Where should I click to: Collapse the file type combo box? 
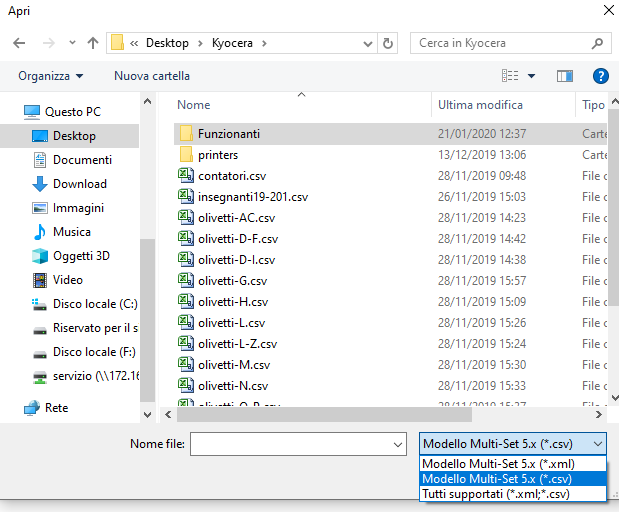[598, 444]
